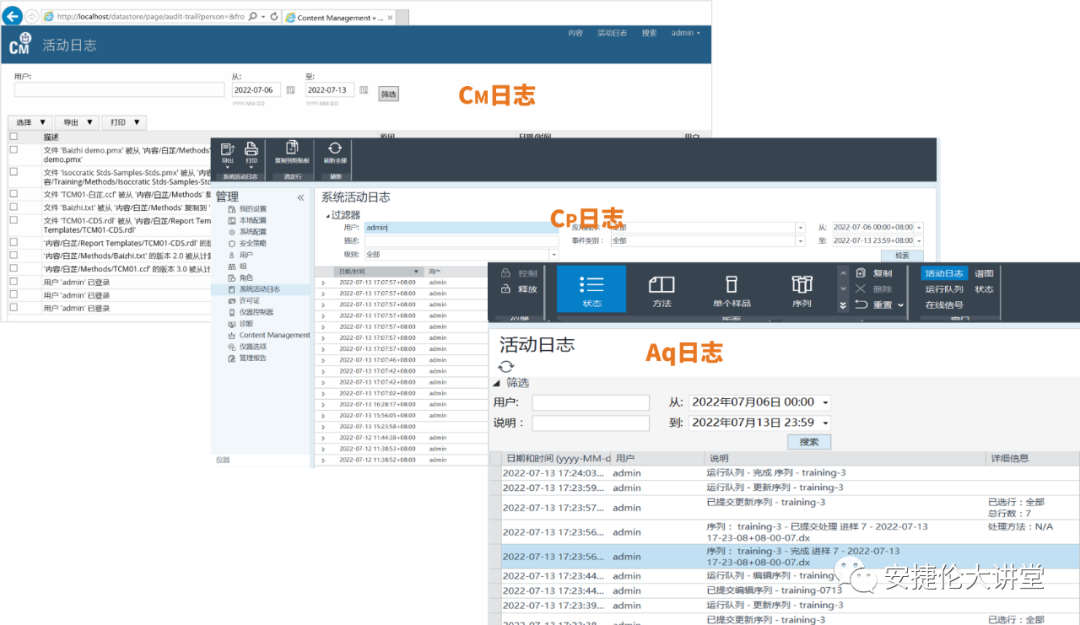Collapse the 筛选 filter section in the Aq log
This screenshot has width=1080, height=625.
click(497, 383)
